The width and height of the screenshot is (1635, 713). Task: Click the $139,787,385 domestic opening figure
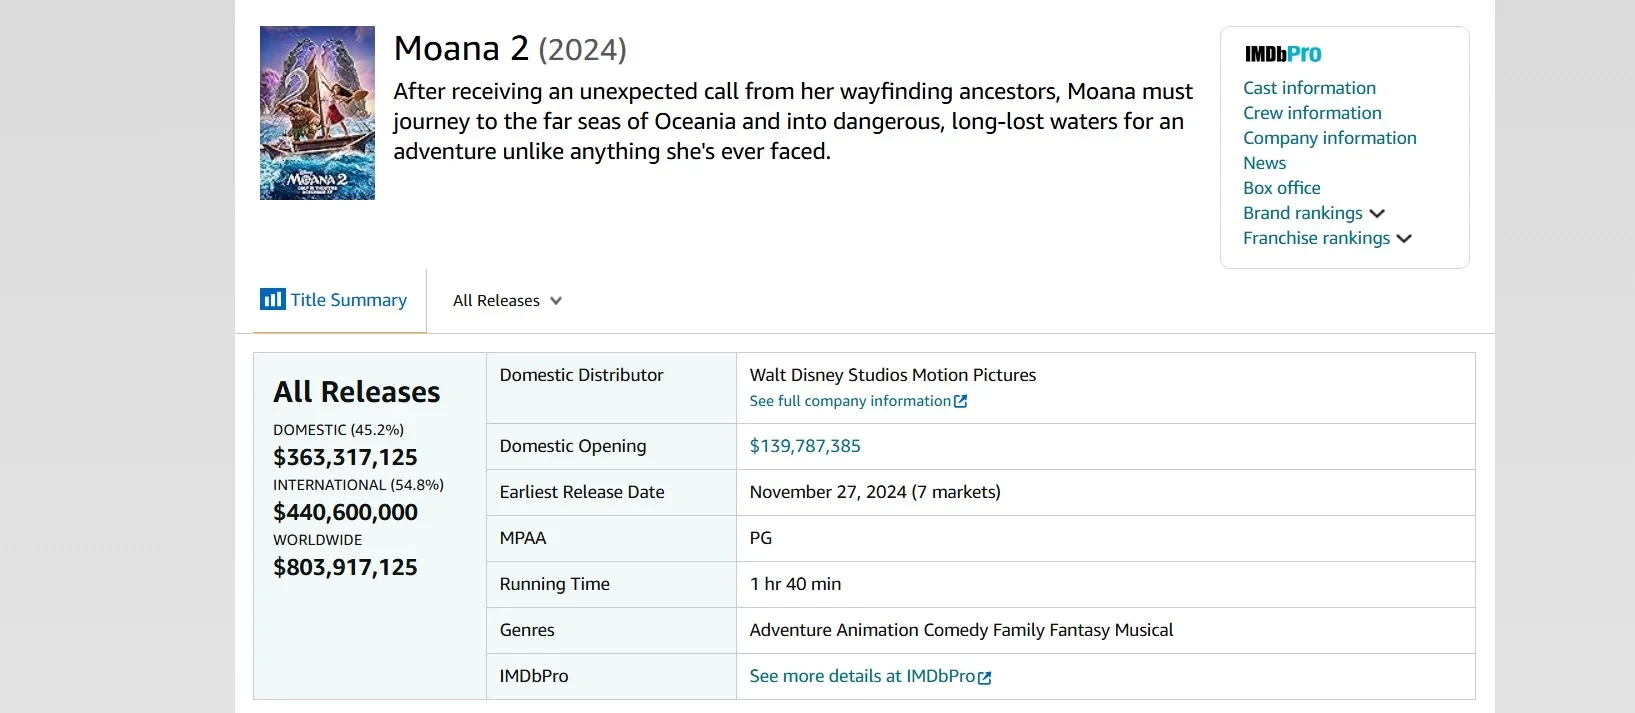click(805, 446)
